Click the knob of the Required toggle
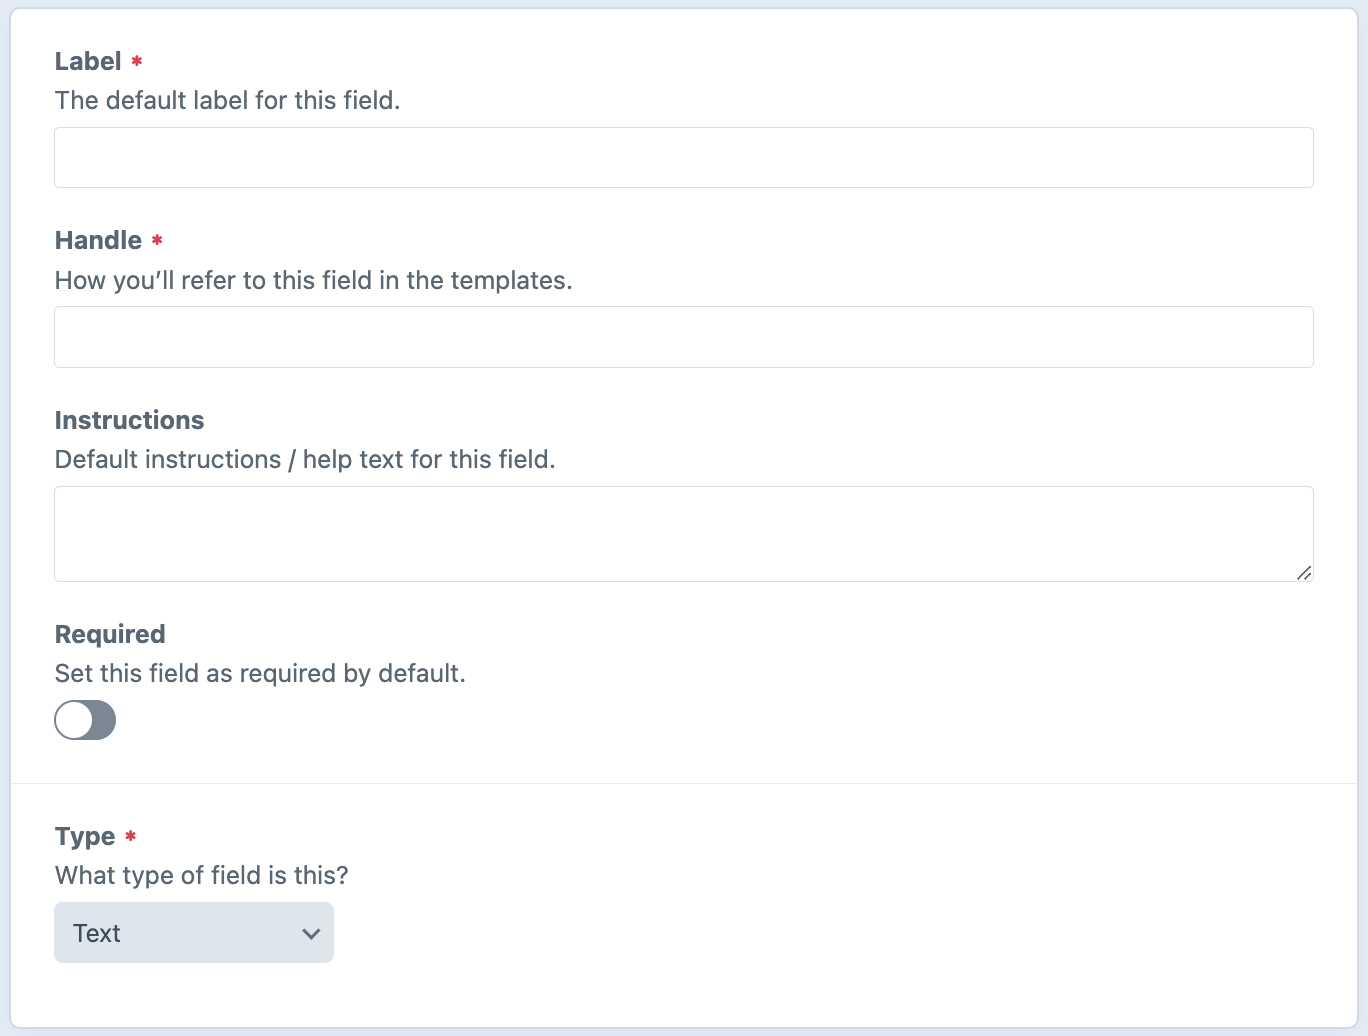Screen dimensions: 1368x1036 (72, 720)
